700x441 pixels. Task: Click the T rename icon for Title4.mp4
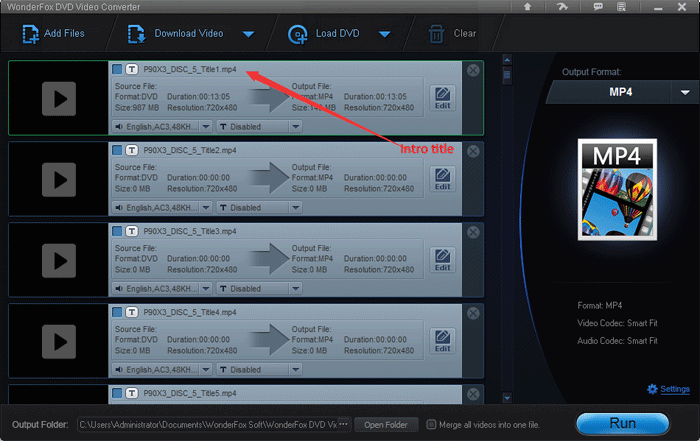[131, 312]
